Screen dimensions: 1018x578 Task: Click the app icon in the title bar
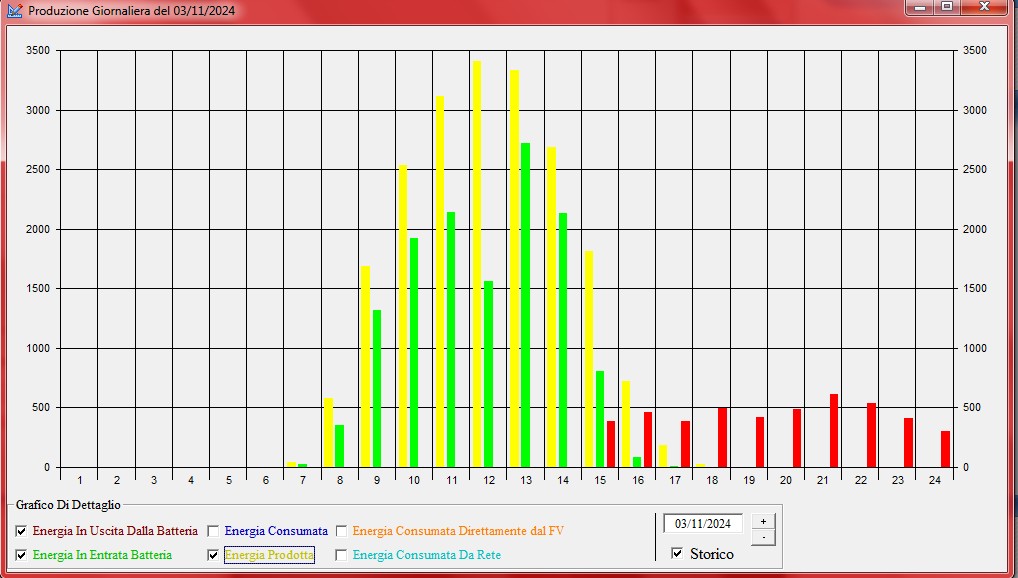pos(14,10)
